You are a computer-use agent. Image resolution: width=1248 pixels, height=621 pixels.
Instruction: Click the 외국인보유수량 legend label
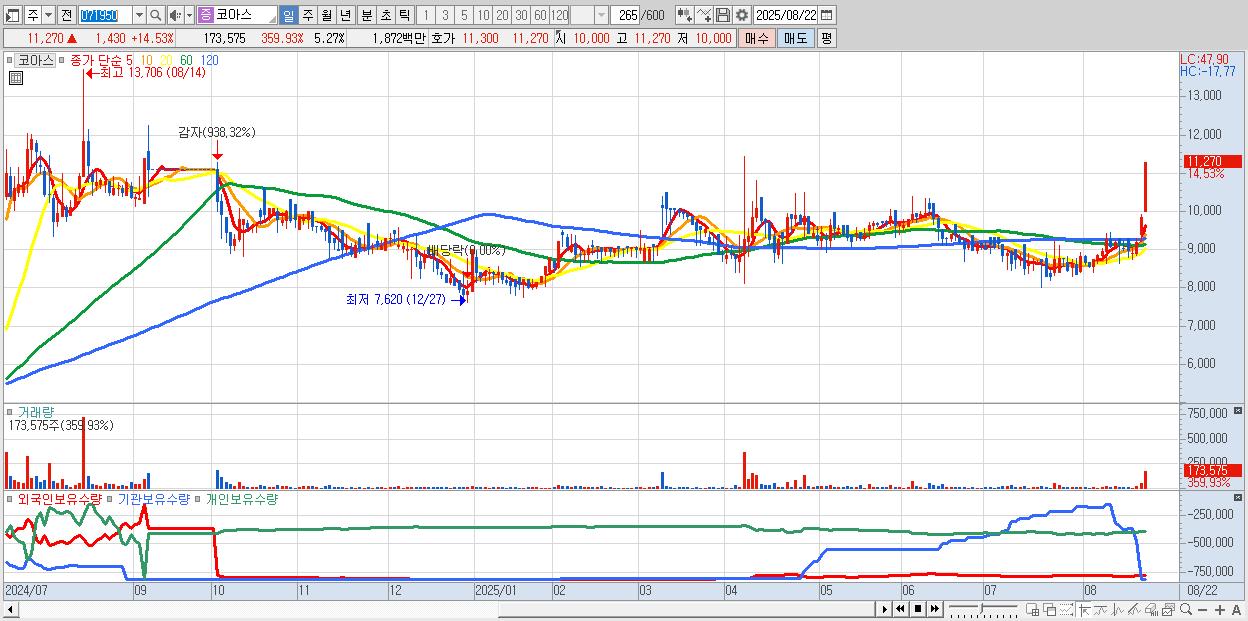pyautogui.click(x=59, y=498)
